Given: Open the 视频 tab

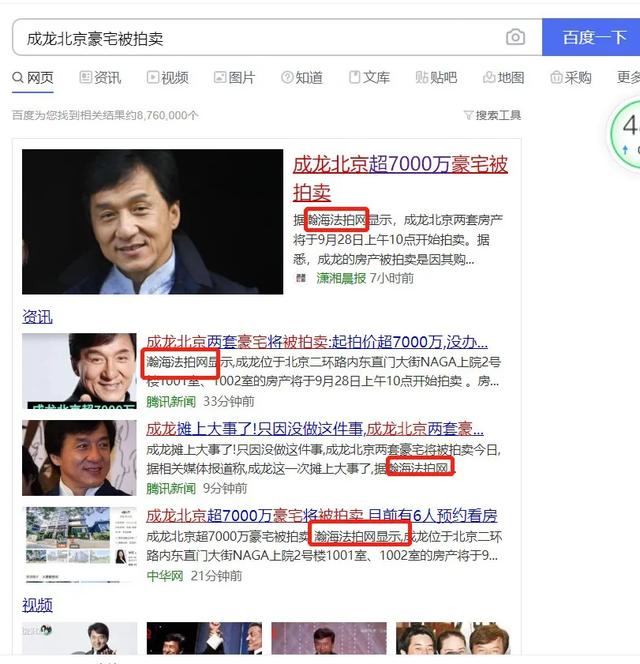Looking at the screenshot, I should (167, 78).
